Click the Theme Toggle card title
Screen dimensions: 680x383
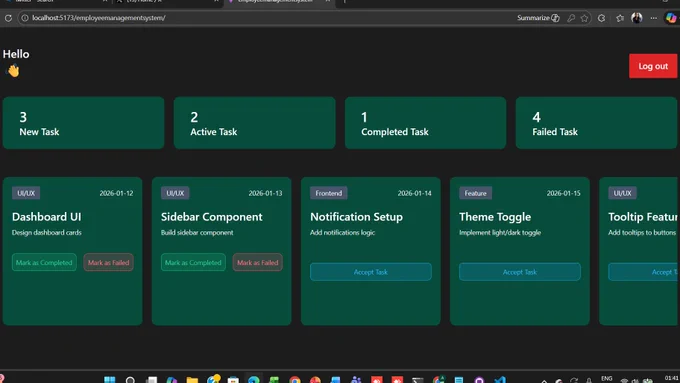tap(495, 216)
